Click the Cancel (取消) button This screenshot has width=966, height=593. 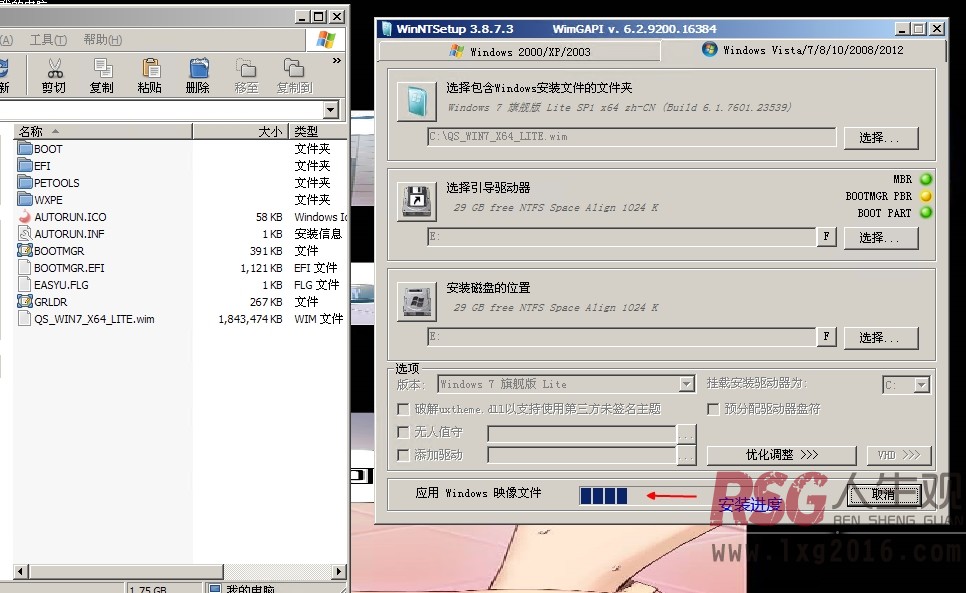pyautogui.click(x=883, y=494)
